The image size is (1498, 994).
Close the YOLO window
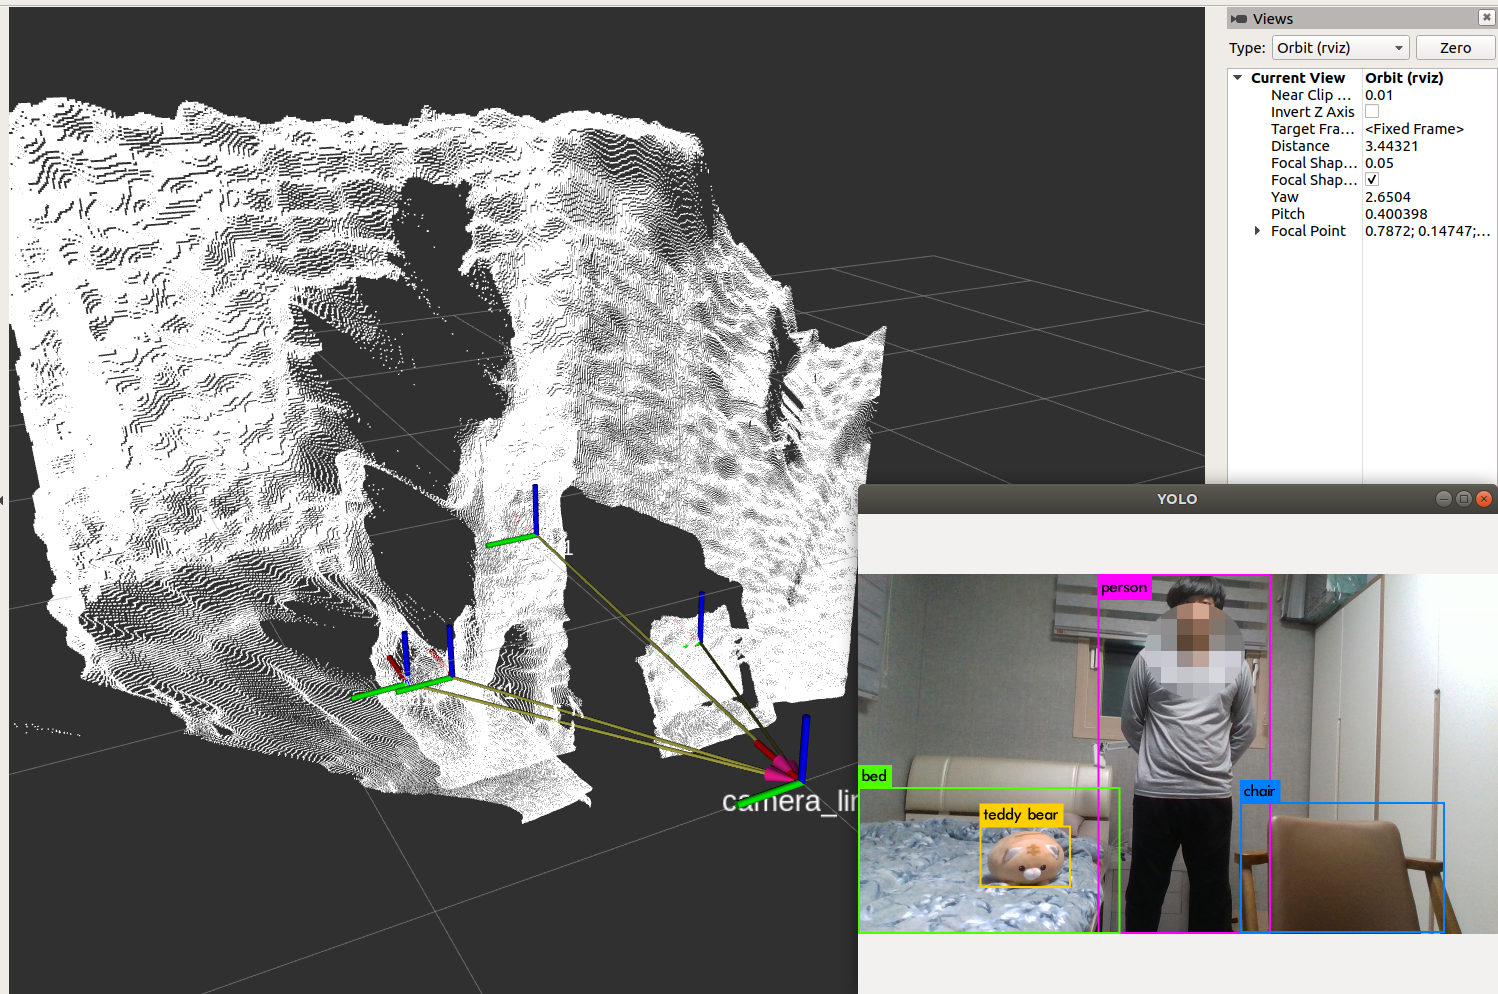(1484, 499)
